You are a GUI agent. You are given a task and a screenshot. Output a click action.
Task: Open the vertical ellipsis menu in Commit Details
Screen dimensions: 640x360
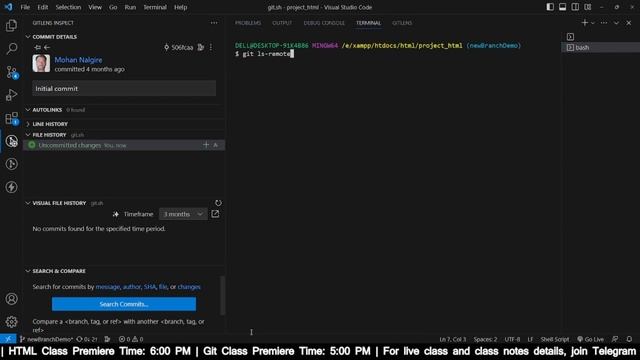(x=211, y=47)
